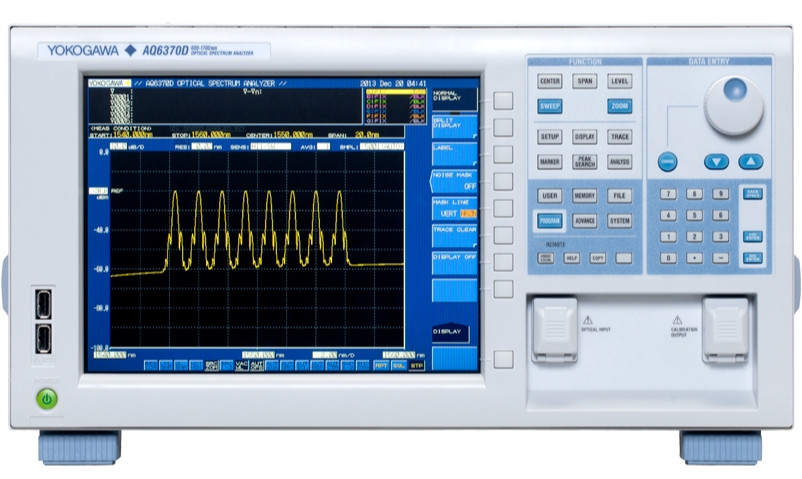Open the SETUP function menu
Viewport: 802px width, 479px height.
[x=549, y=137]
